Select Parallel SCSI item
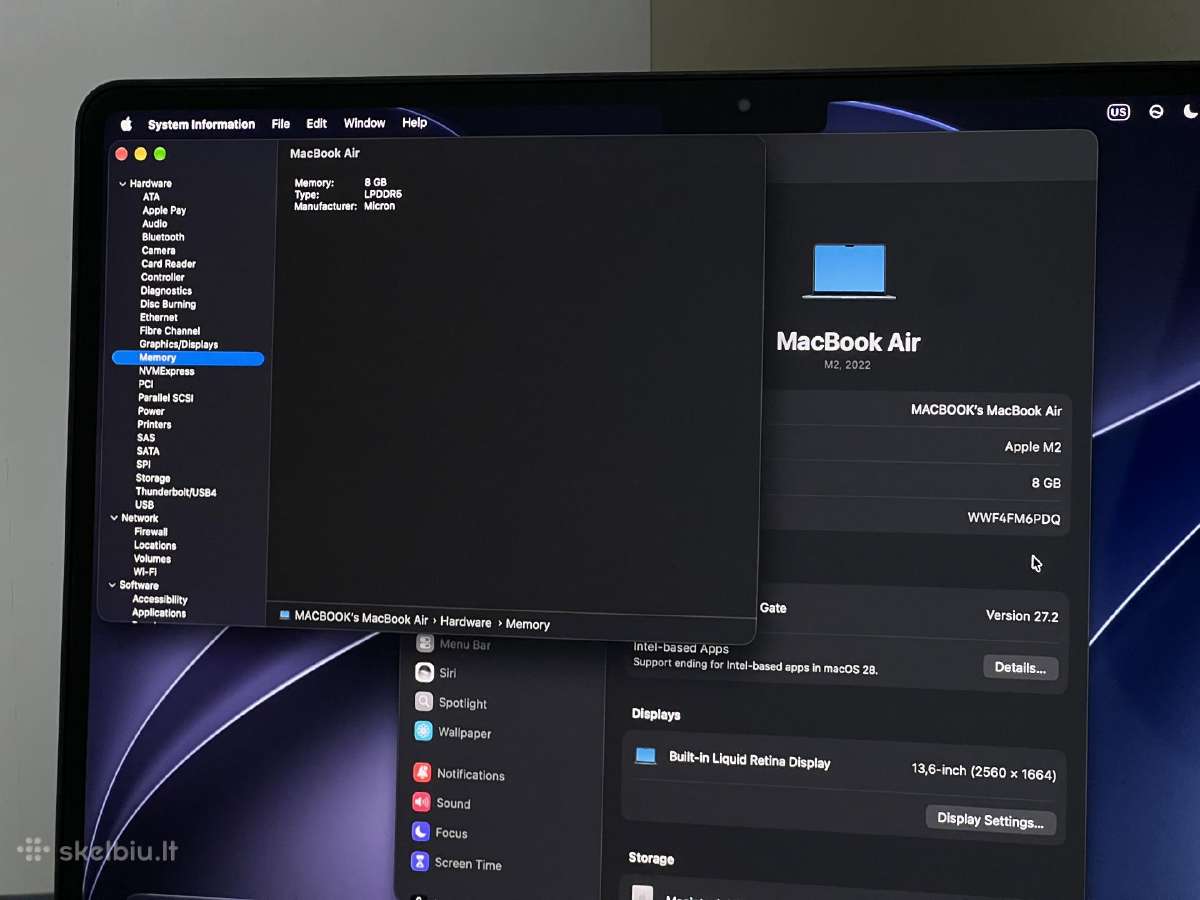The width and height of the screenshot is (1200, 900). [x=166, y=398]
